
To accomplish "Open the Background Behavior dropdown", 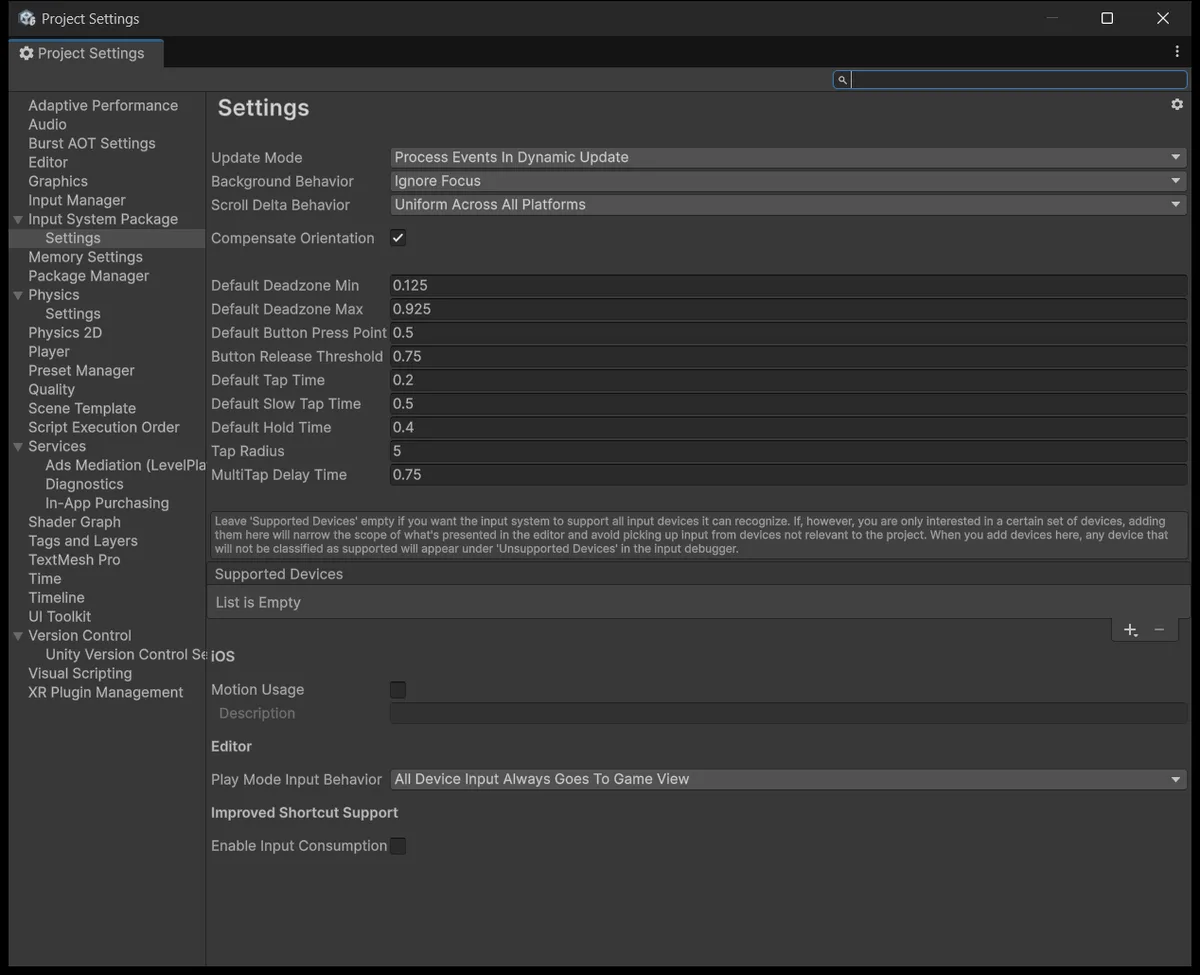I will pyautogui.click(x=788, y=181).
